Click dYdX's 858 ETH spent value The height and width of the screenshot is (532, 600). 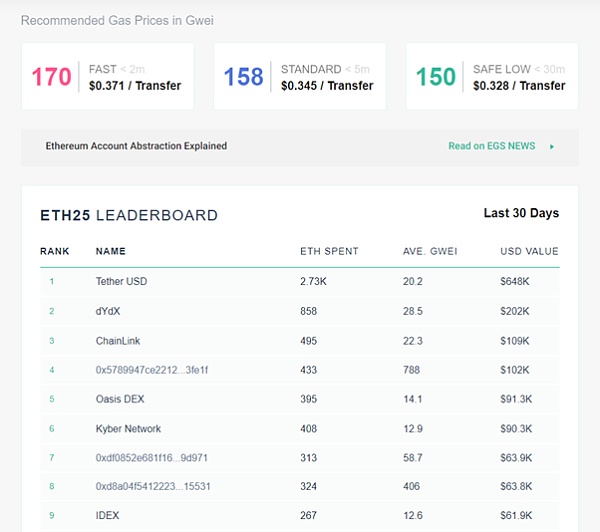tap(308, 311)
